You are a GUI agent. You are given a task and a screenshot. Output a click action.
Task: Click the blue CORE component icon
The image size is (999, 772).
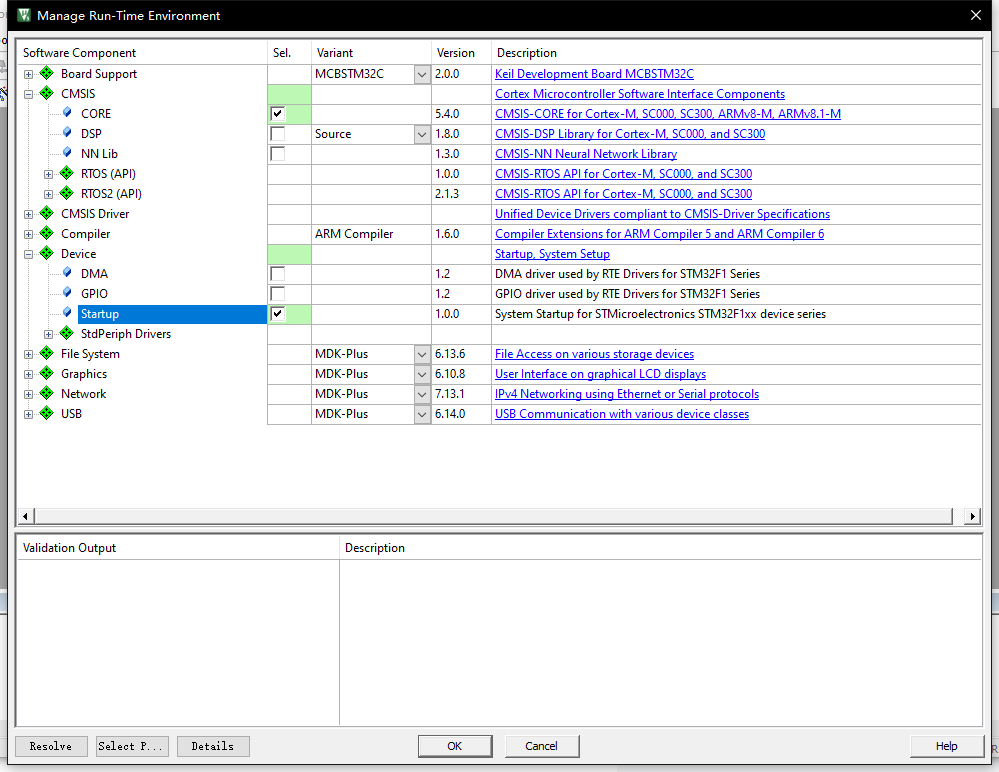(67, 113)
